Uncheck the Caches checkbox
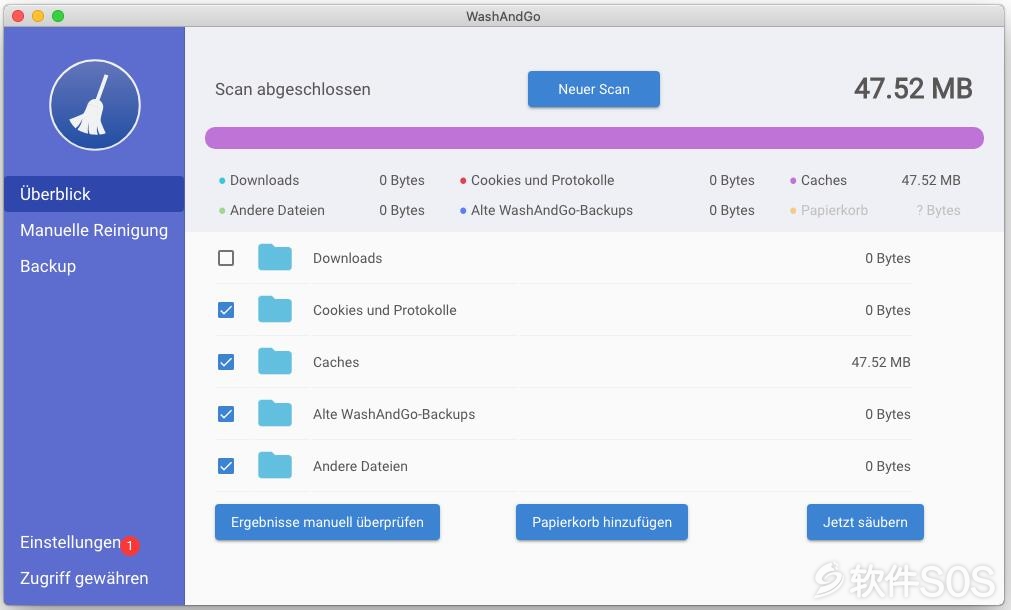This screenshot has width=1011, height=610. [x=226, y=362]
